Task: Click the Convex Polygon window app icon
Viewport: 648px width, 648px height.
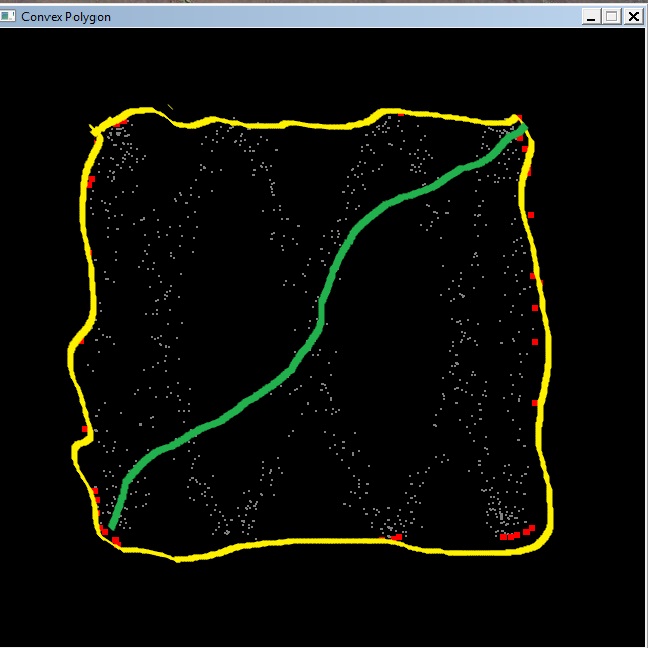Action: pyautogui.click(x=7, y=17)
